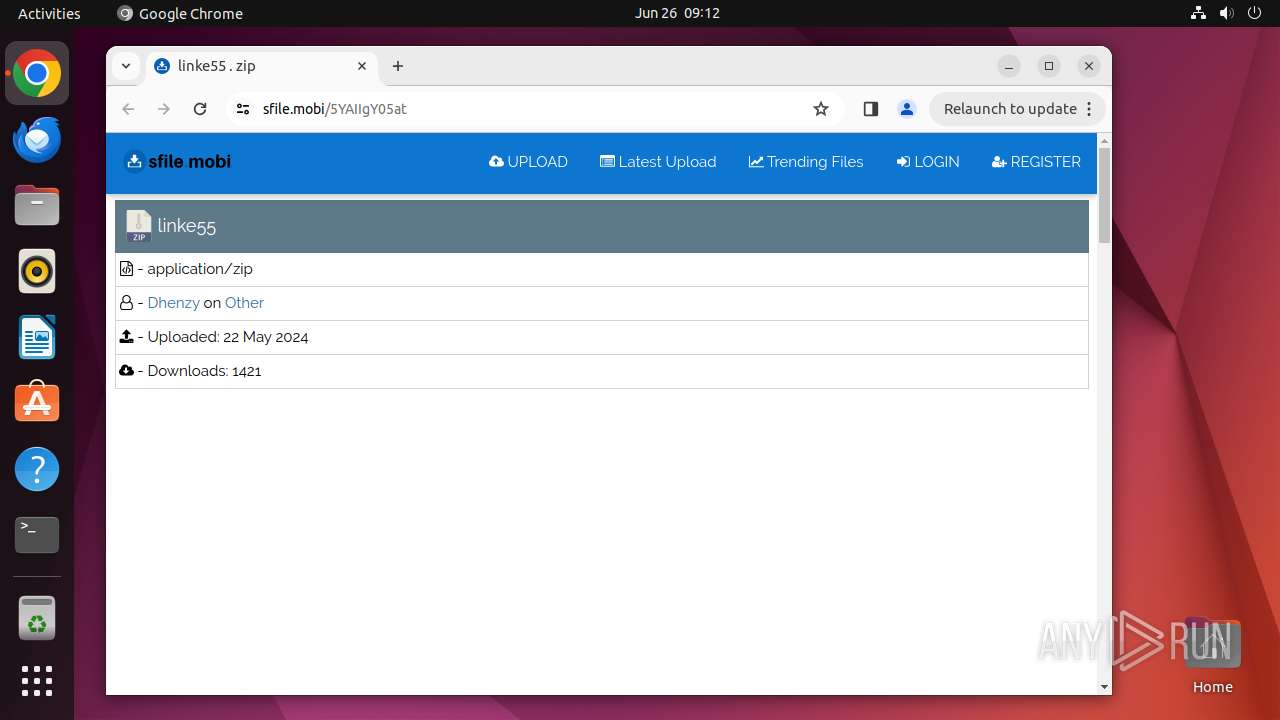Click the 'Downloads: 1421' text
Image resolution: width=1280 pixels, height=720 pixels.
click(204, 371)
